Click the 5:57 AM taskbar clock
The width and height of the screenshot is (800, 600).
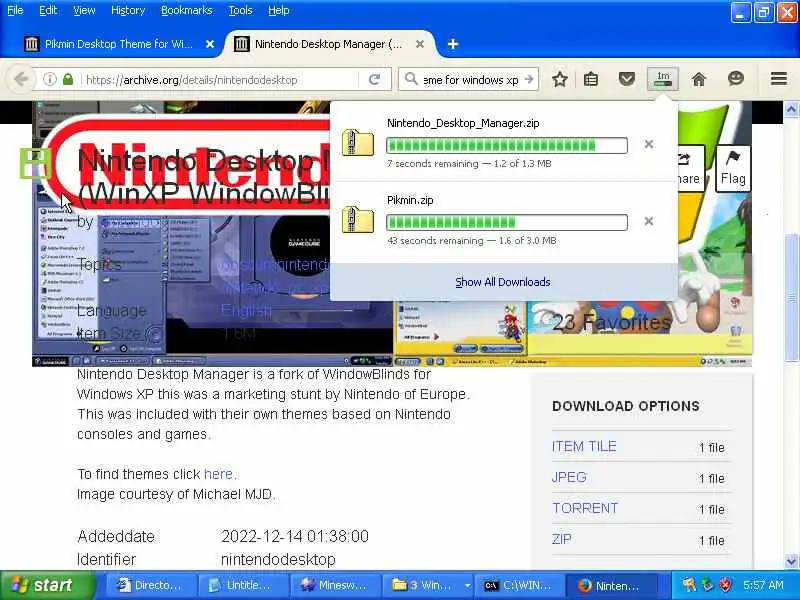[x=763, y=585]
